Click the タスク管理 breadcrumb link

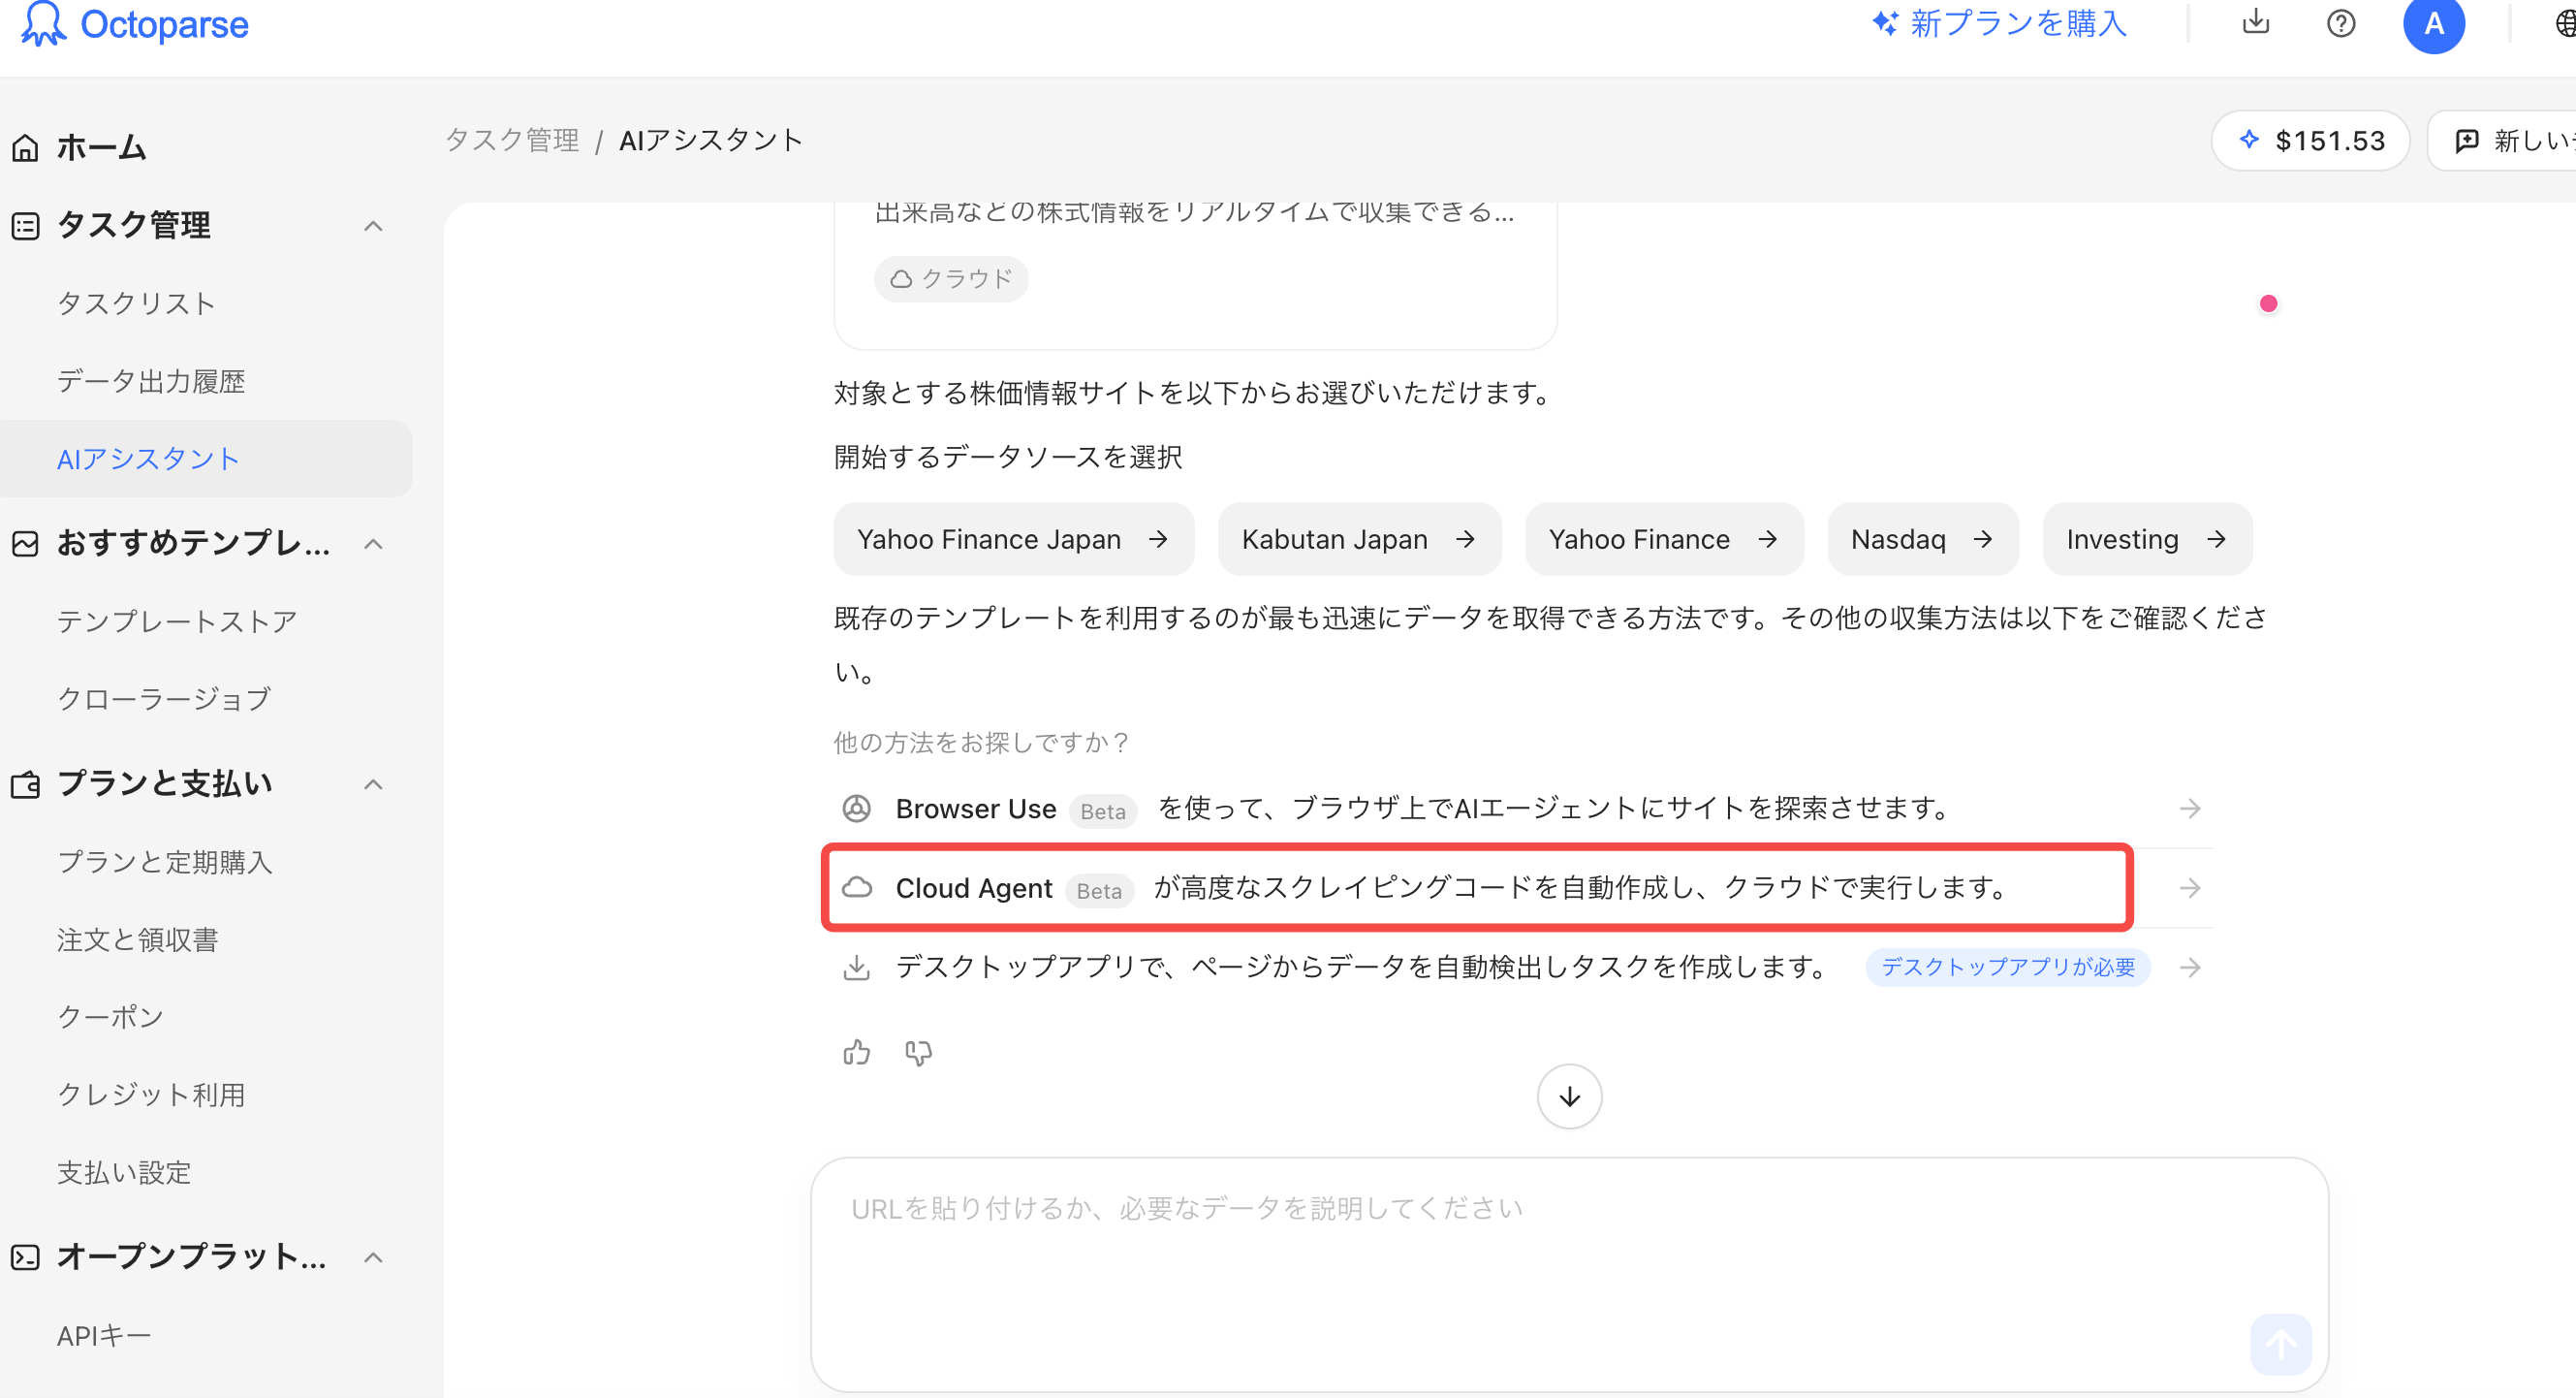pyautogui.click(x=512, y=140)
